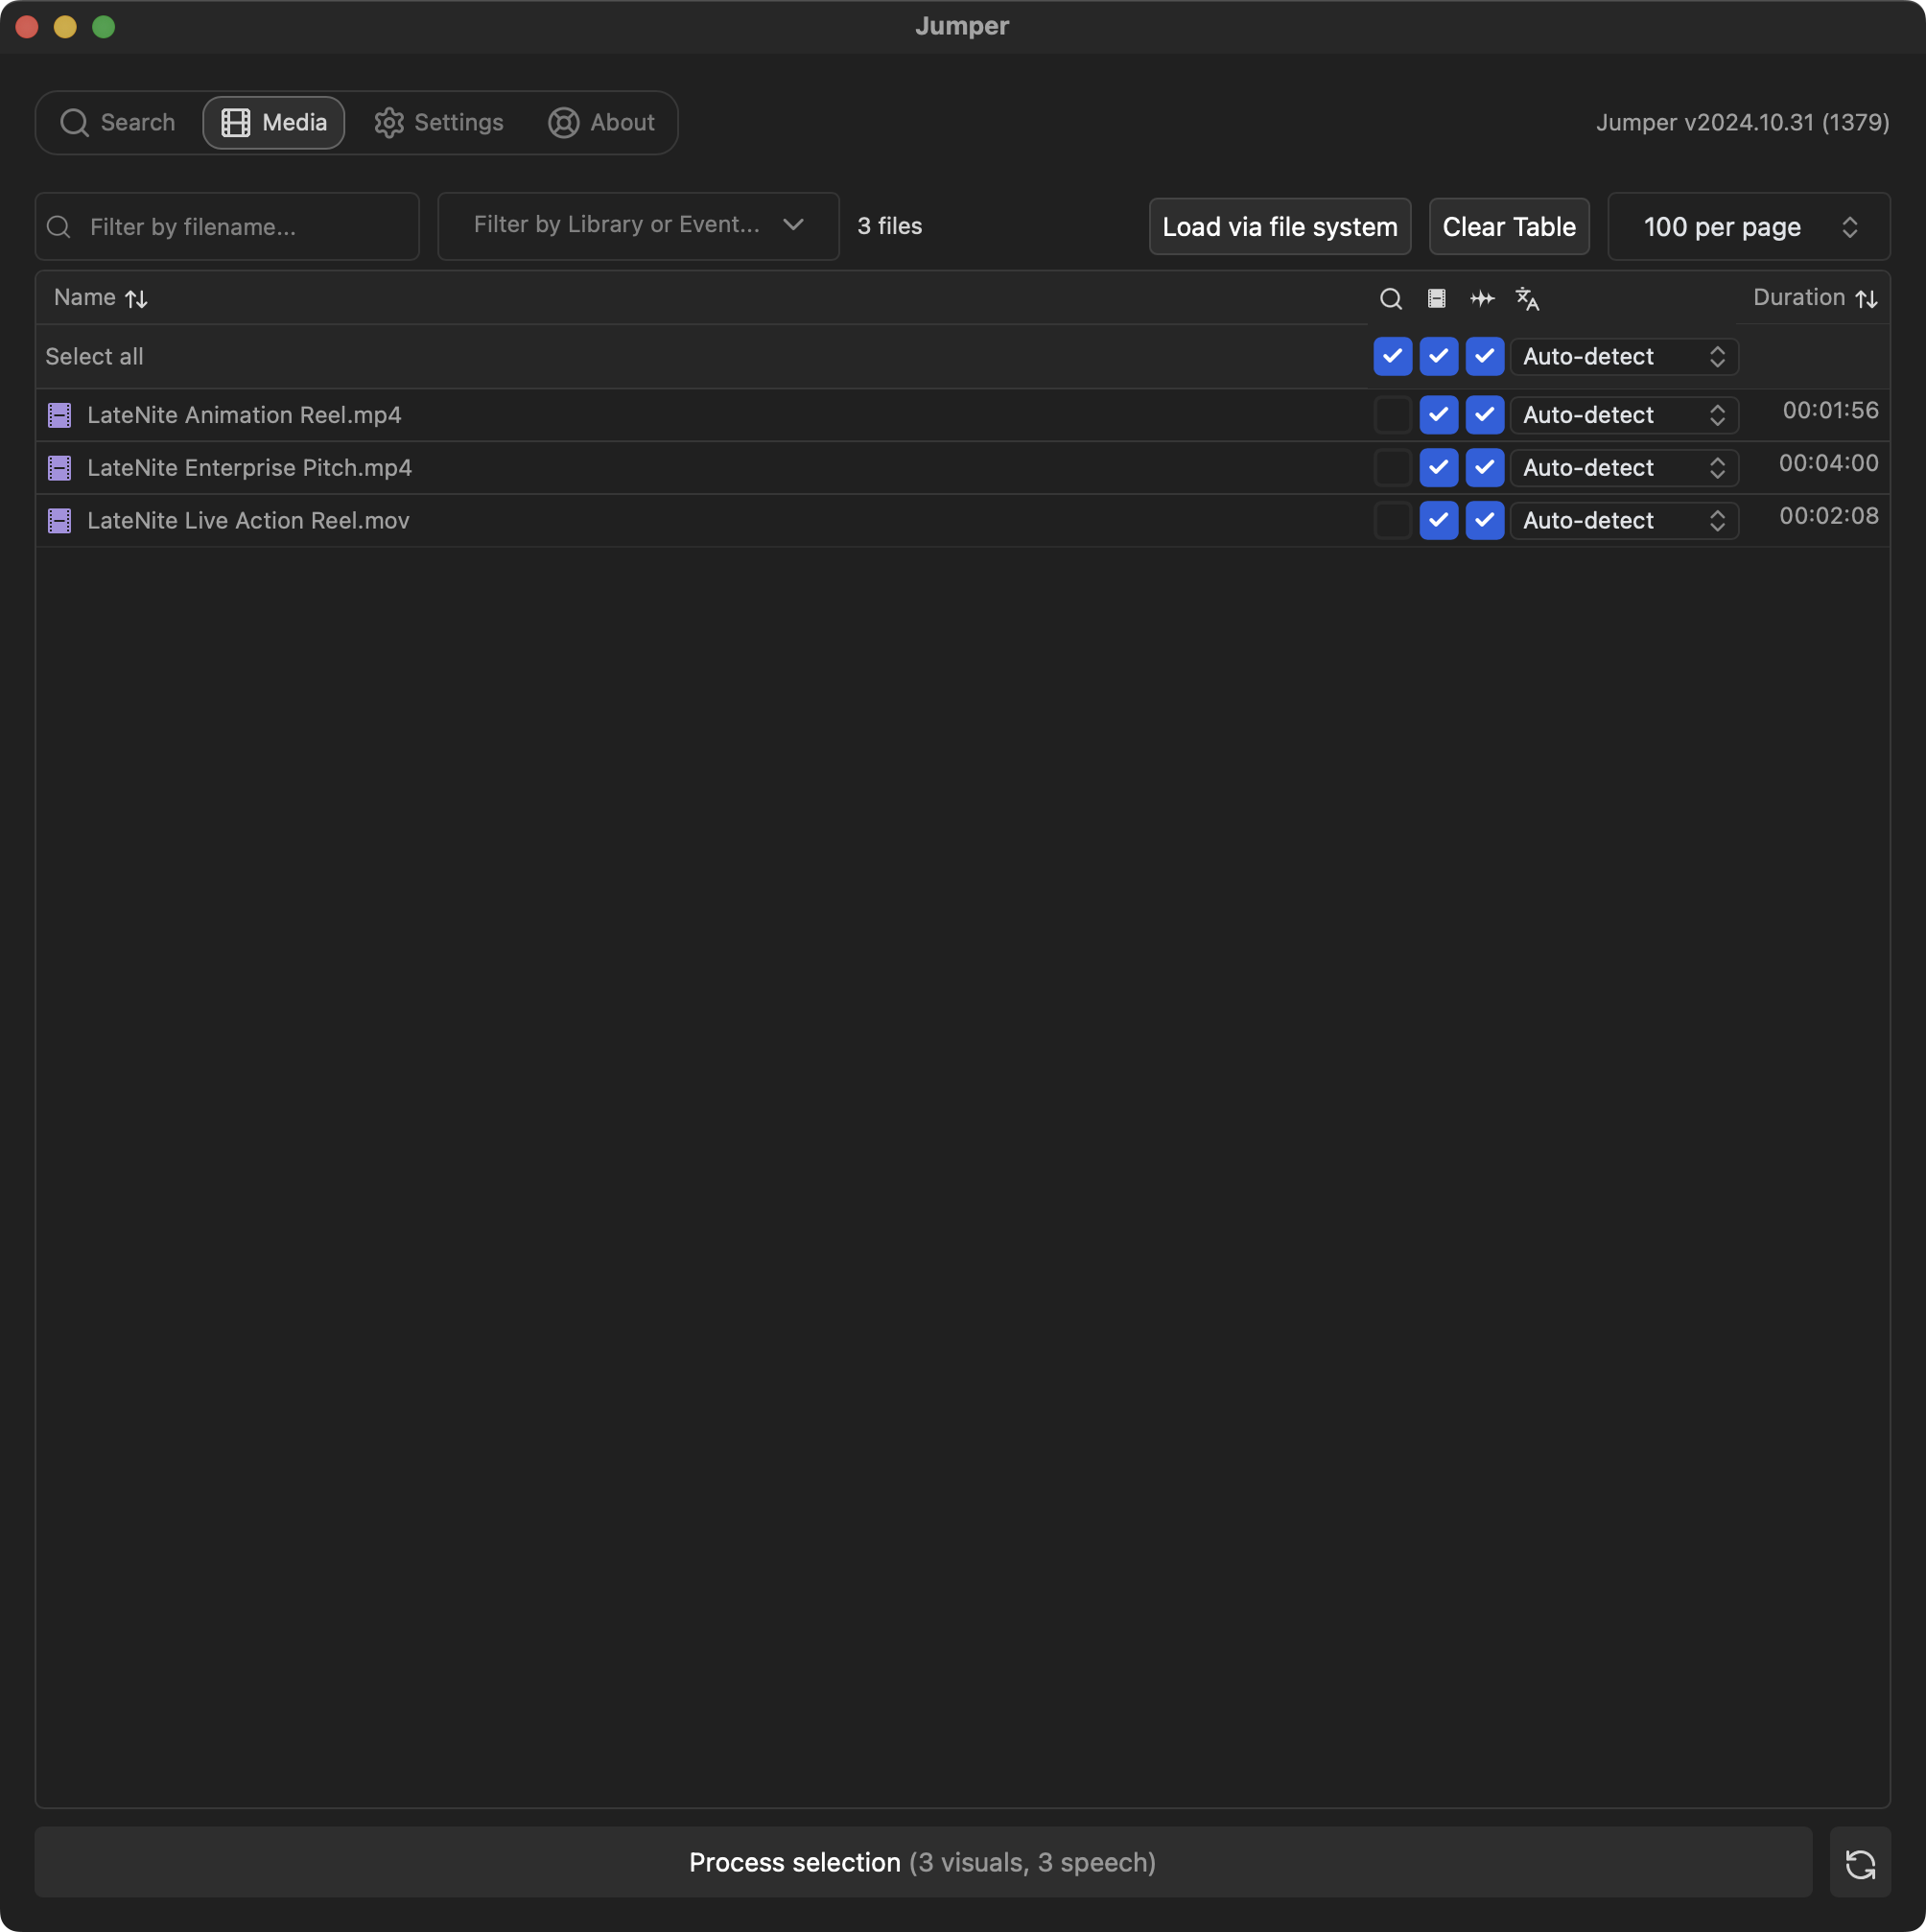Click the refresh icon at bottom right
Screen dimensions: 1926x1932
(1859, 1863)
